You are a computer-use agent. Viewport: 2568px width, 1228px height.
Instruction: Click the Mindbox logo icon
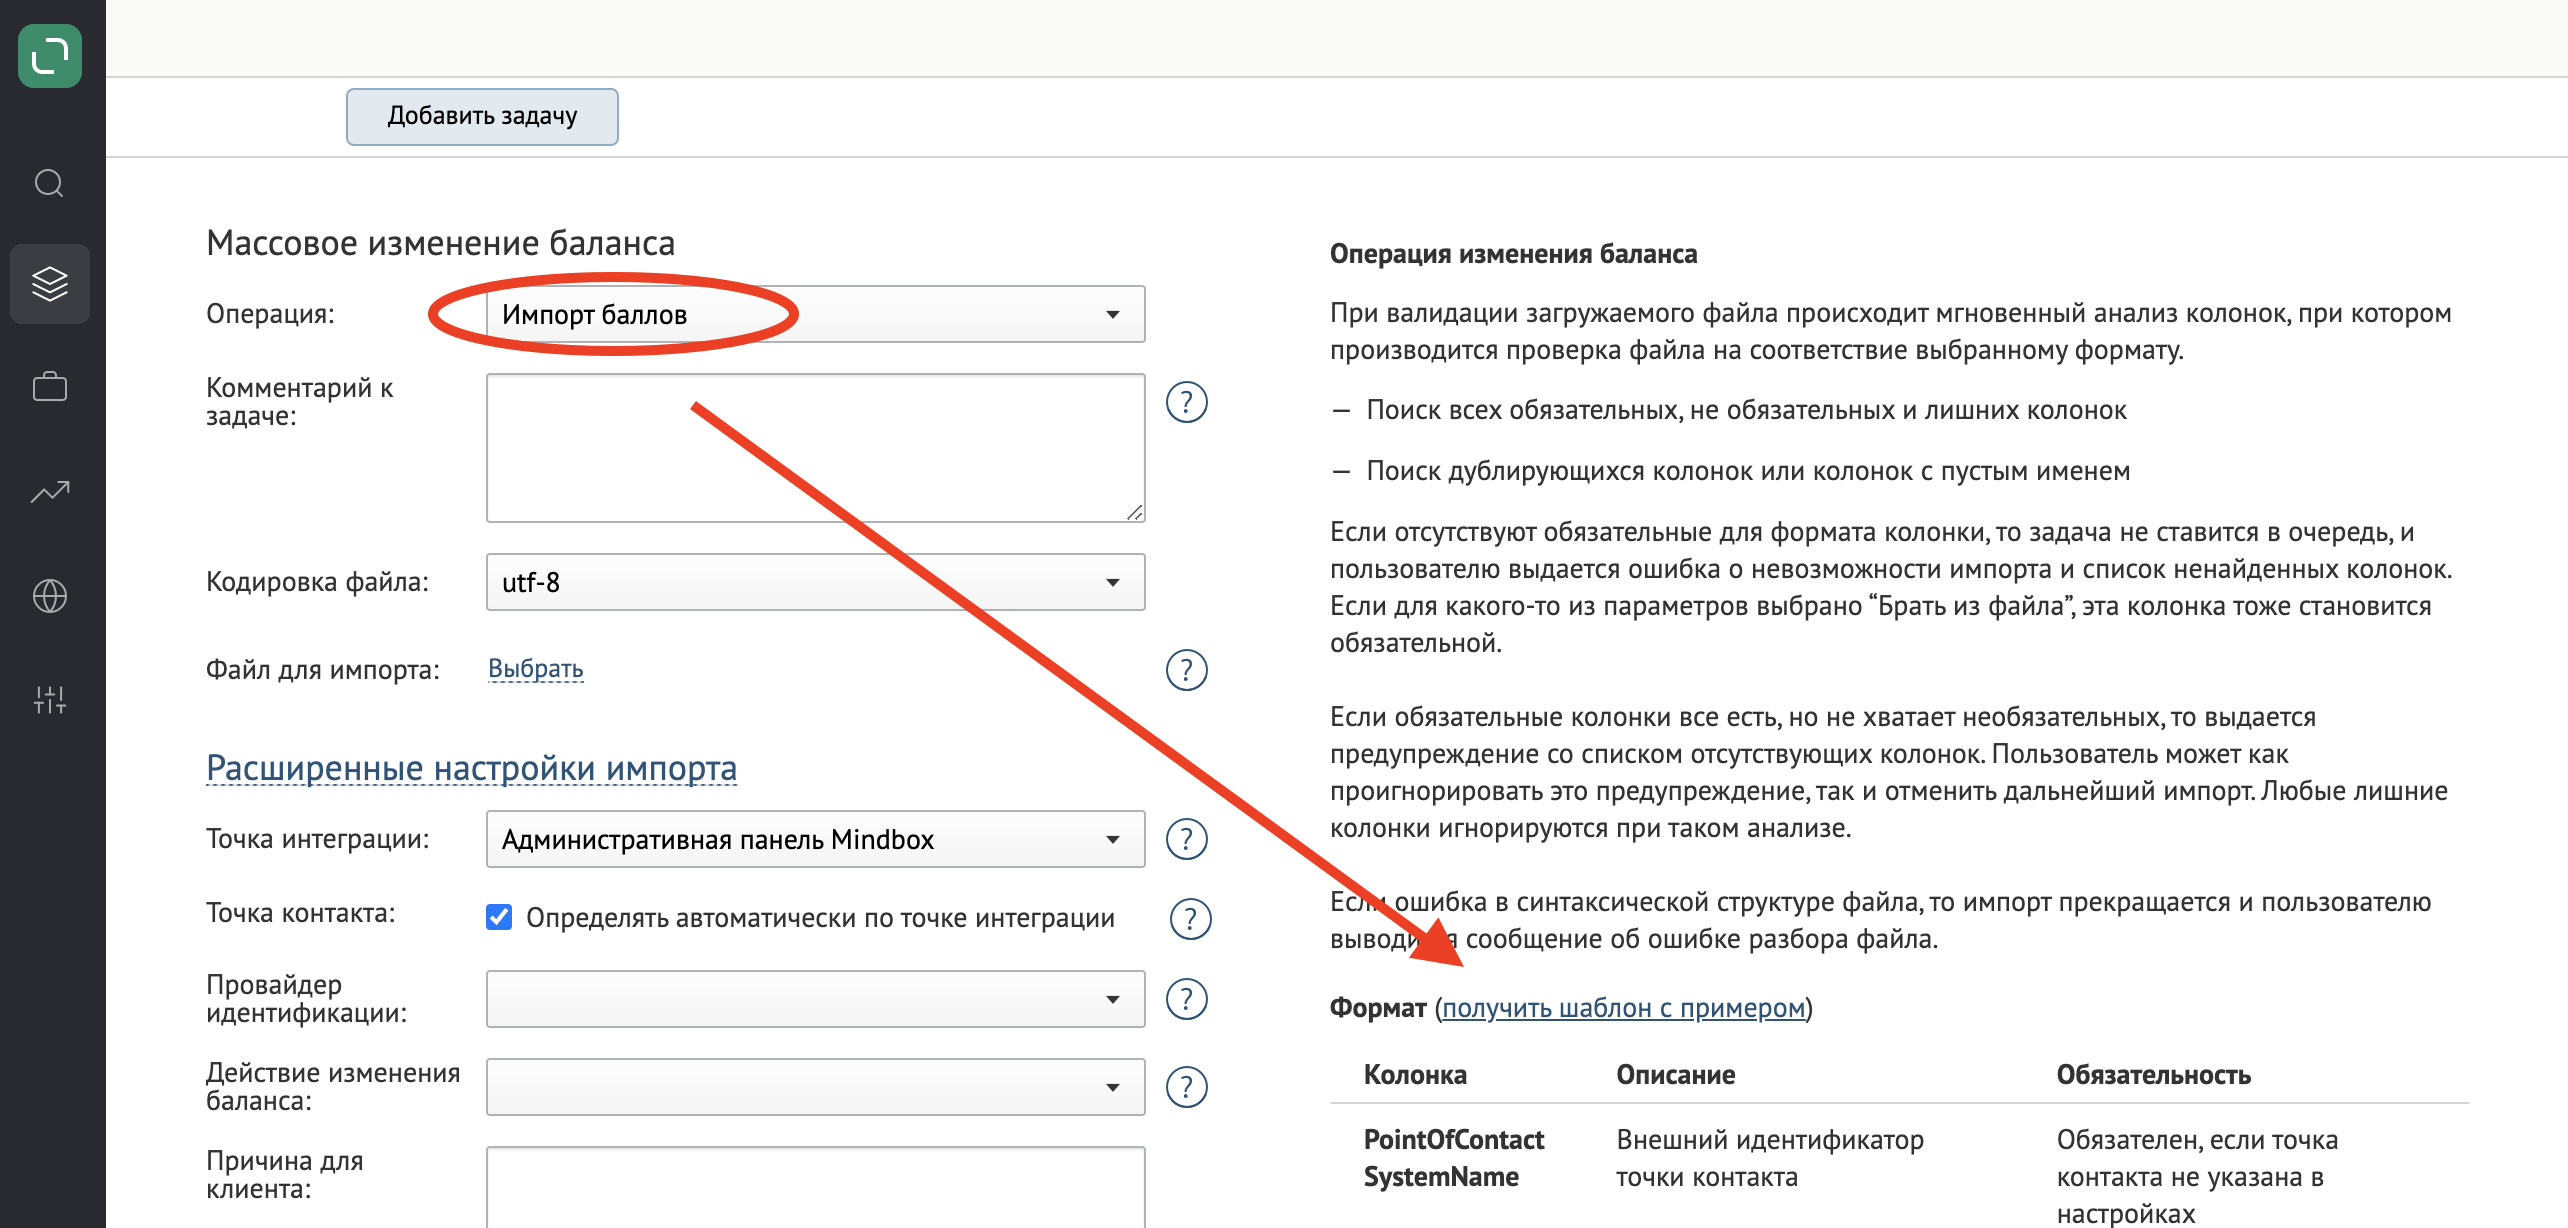point(50,56)
